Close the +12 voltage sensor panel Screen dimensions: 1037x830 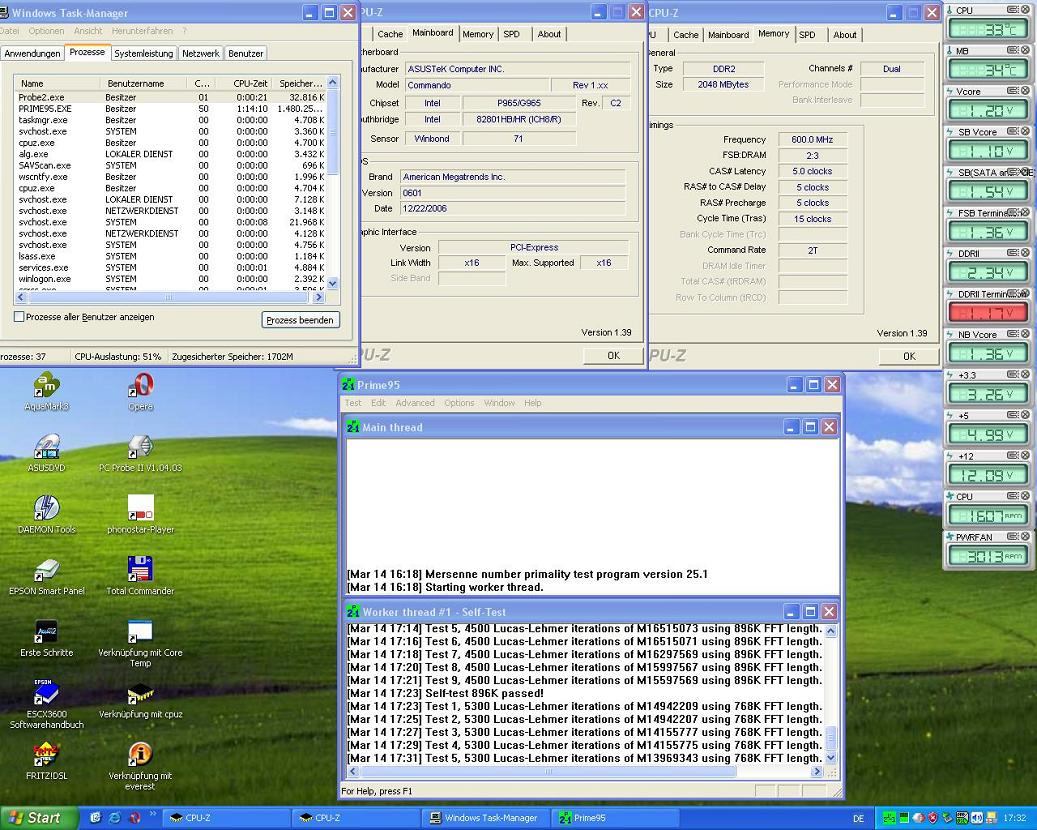[x=1025, y=455]
